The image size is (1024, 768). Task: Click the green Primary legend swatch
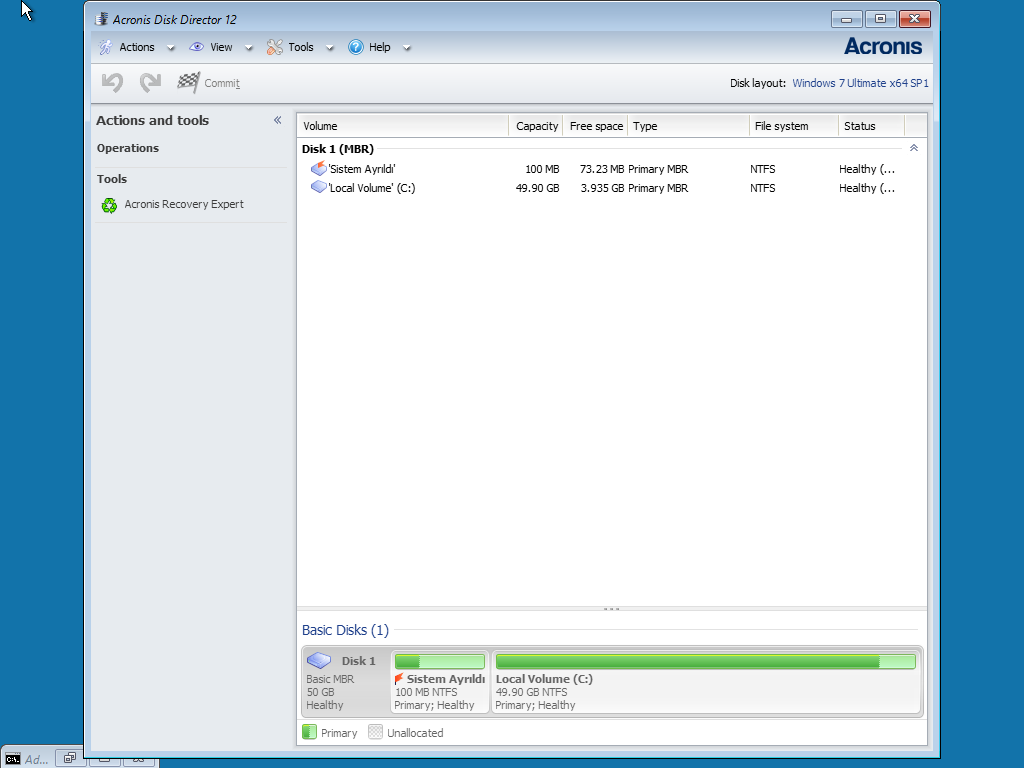click(x=310, y=732)
